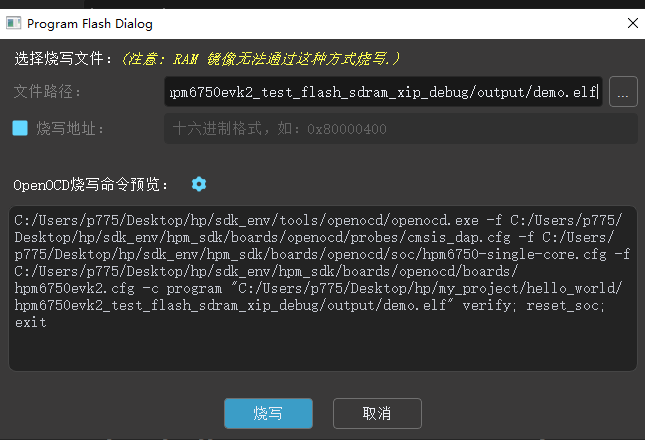
Task: Click the 烧写地址 label text
Action: coord(70,128)
